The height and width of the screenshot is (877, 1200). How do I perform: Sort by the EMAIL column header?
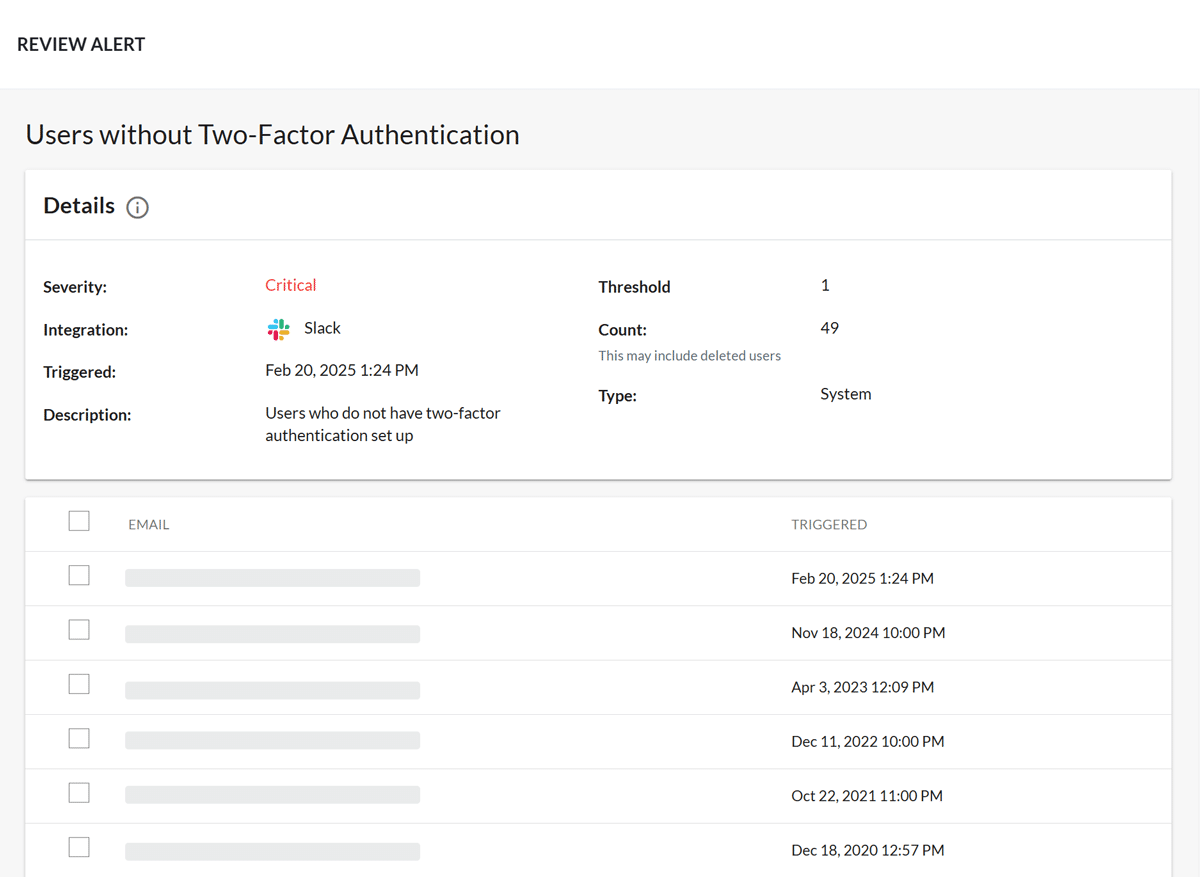149,525
